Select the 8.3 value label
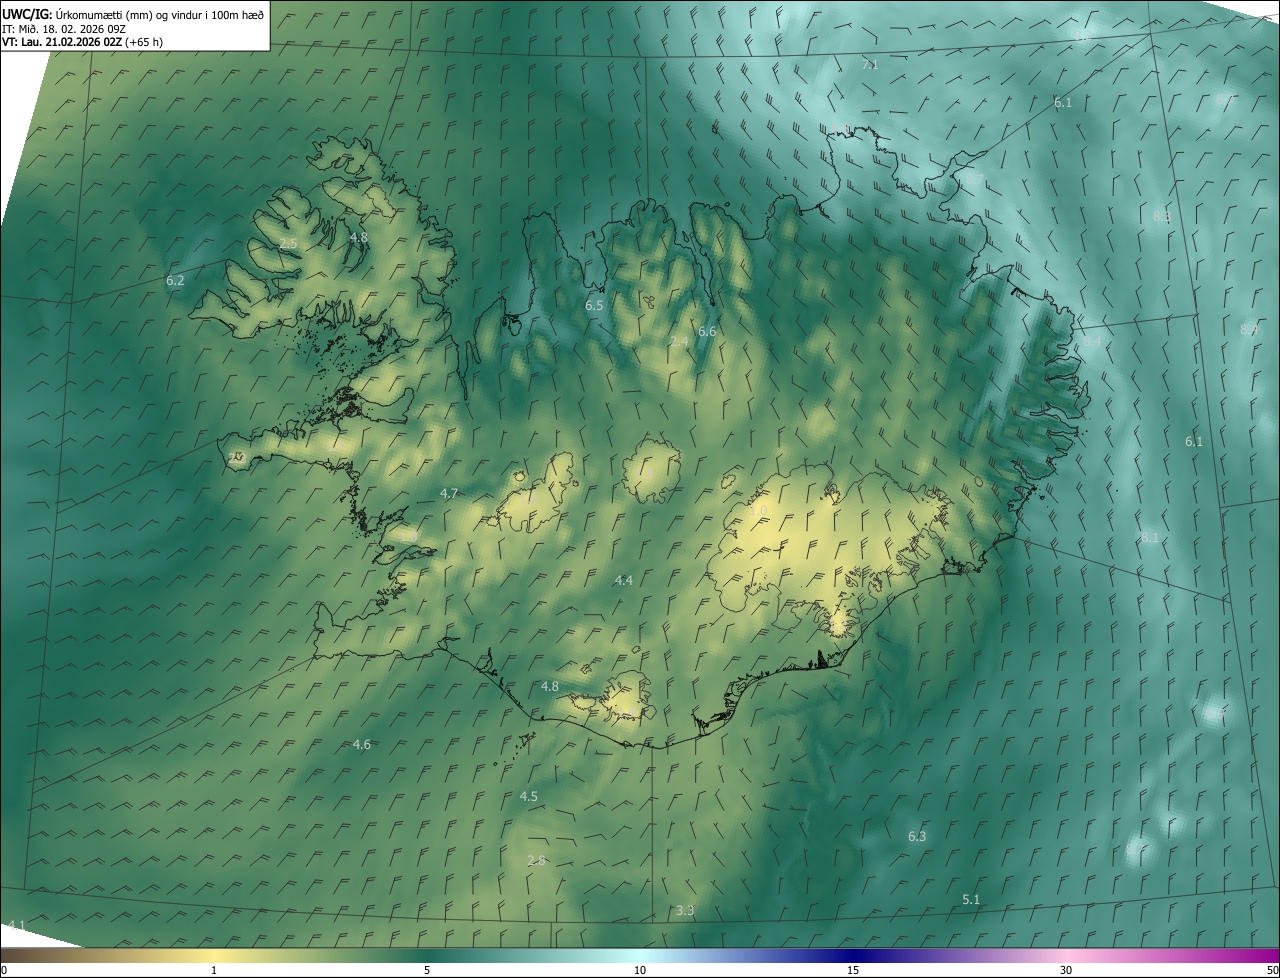This screenshot has width=1280, height=978. pos(1162,216)
